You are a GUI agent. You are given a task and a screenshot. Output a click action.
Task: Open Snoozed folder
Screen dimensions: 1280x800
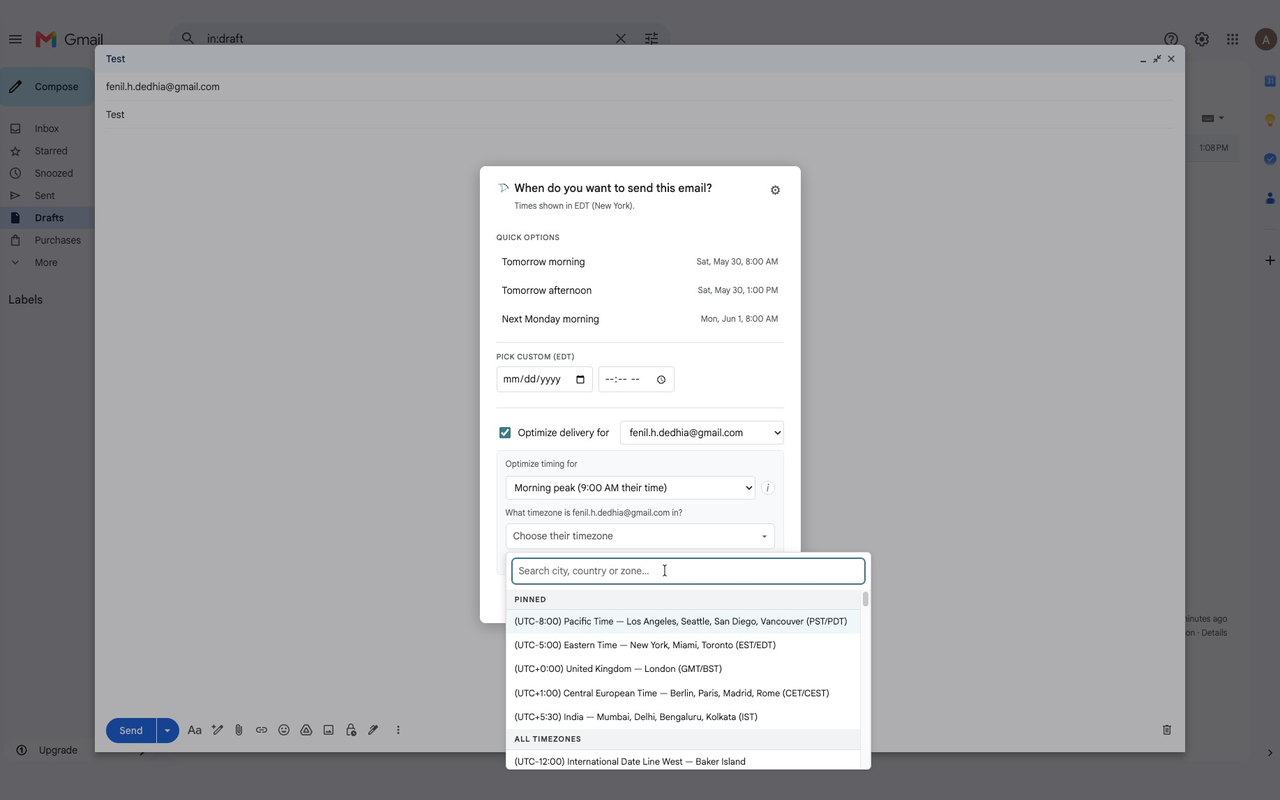[53, 173]
